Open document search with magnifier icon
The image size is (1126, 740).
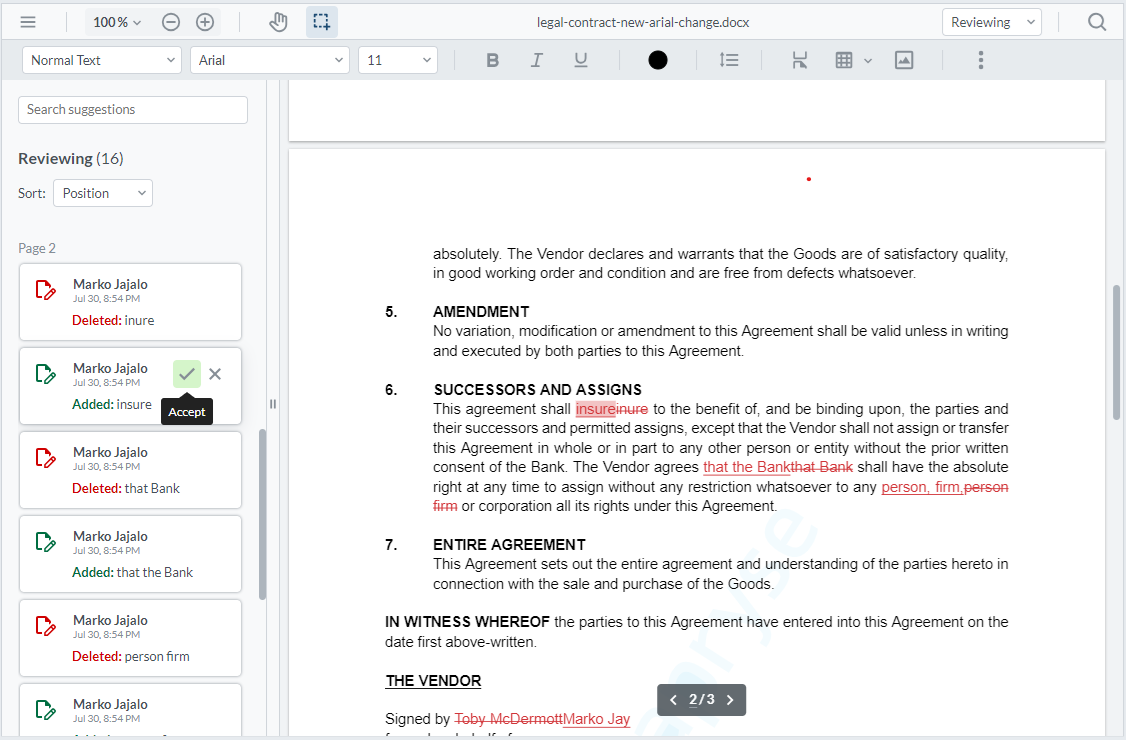(x=1097, y=22)
